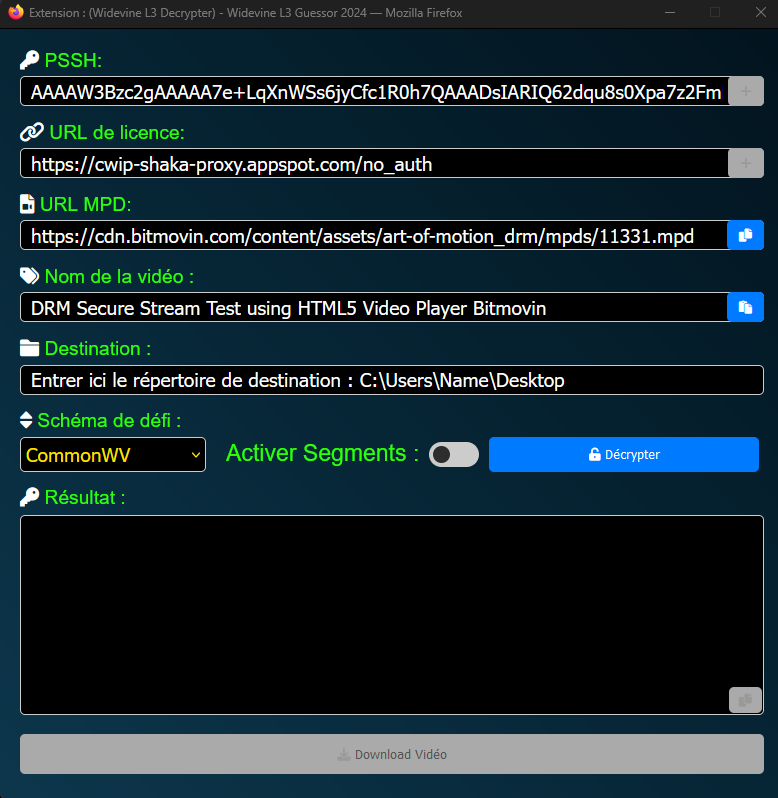Copy the URL MPD value with the blue button
The height and width of the screenshot is (798, 778).
click(745, 235)
